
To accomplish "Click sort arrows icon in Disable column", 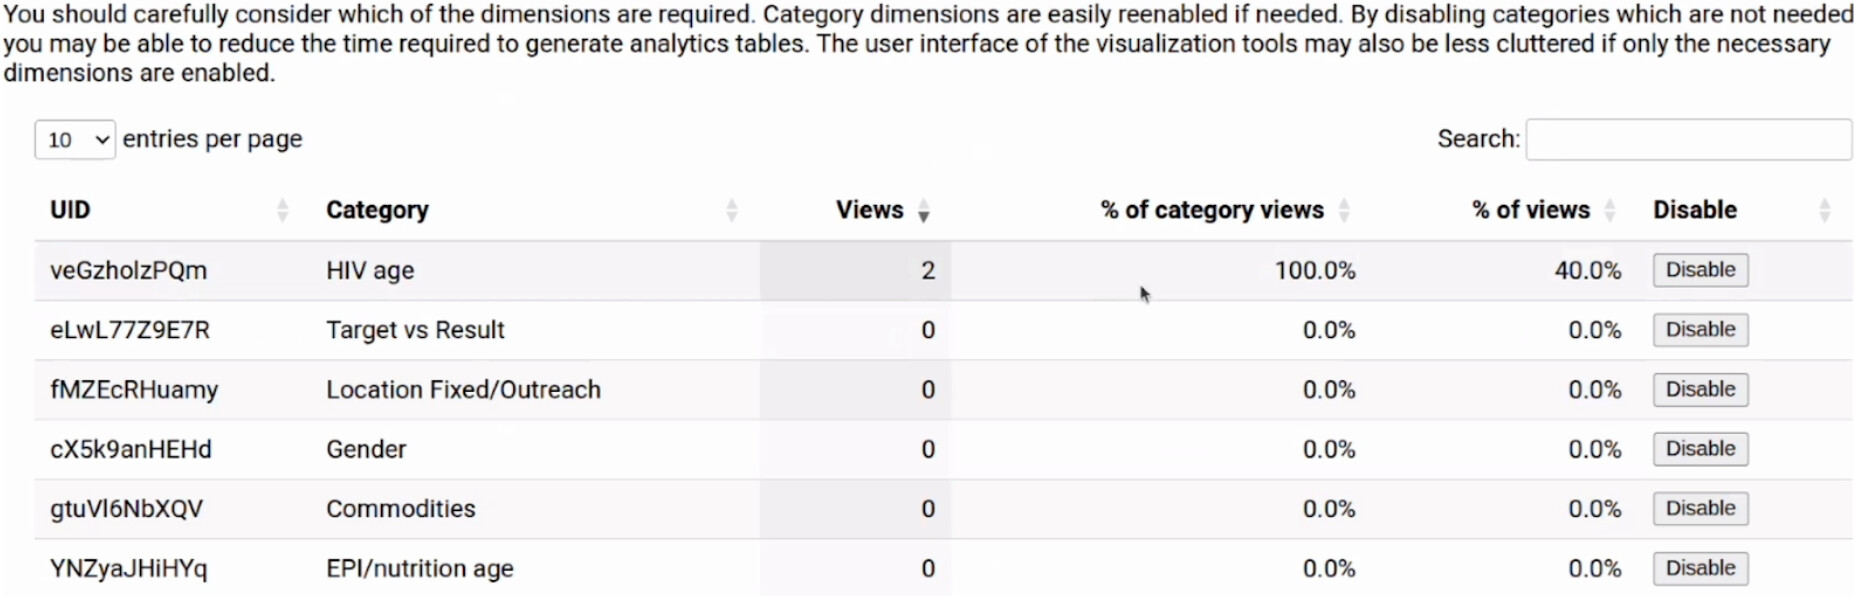I will [1824, 210].
